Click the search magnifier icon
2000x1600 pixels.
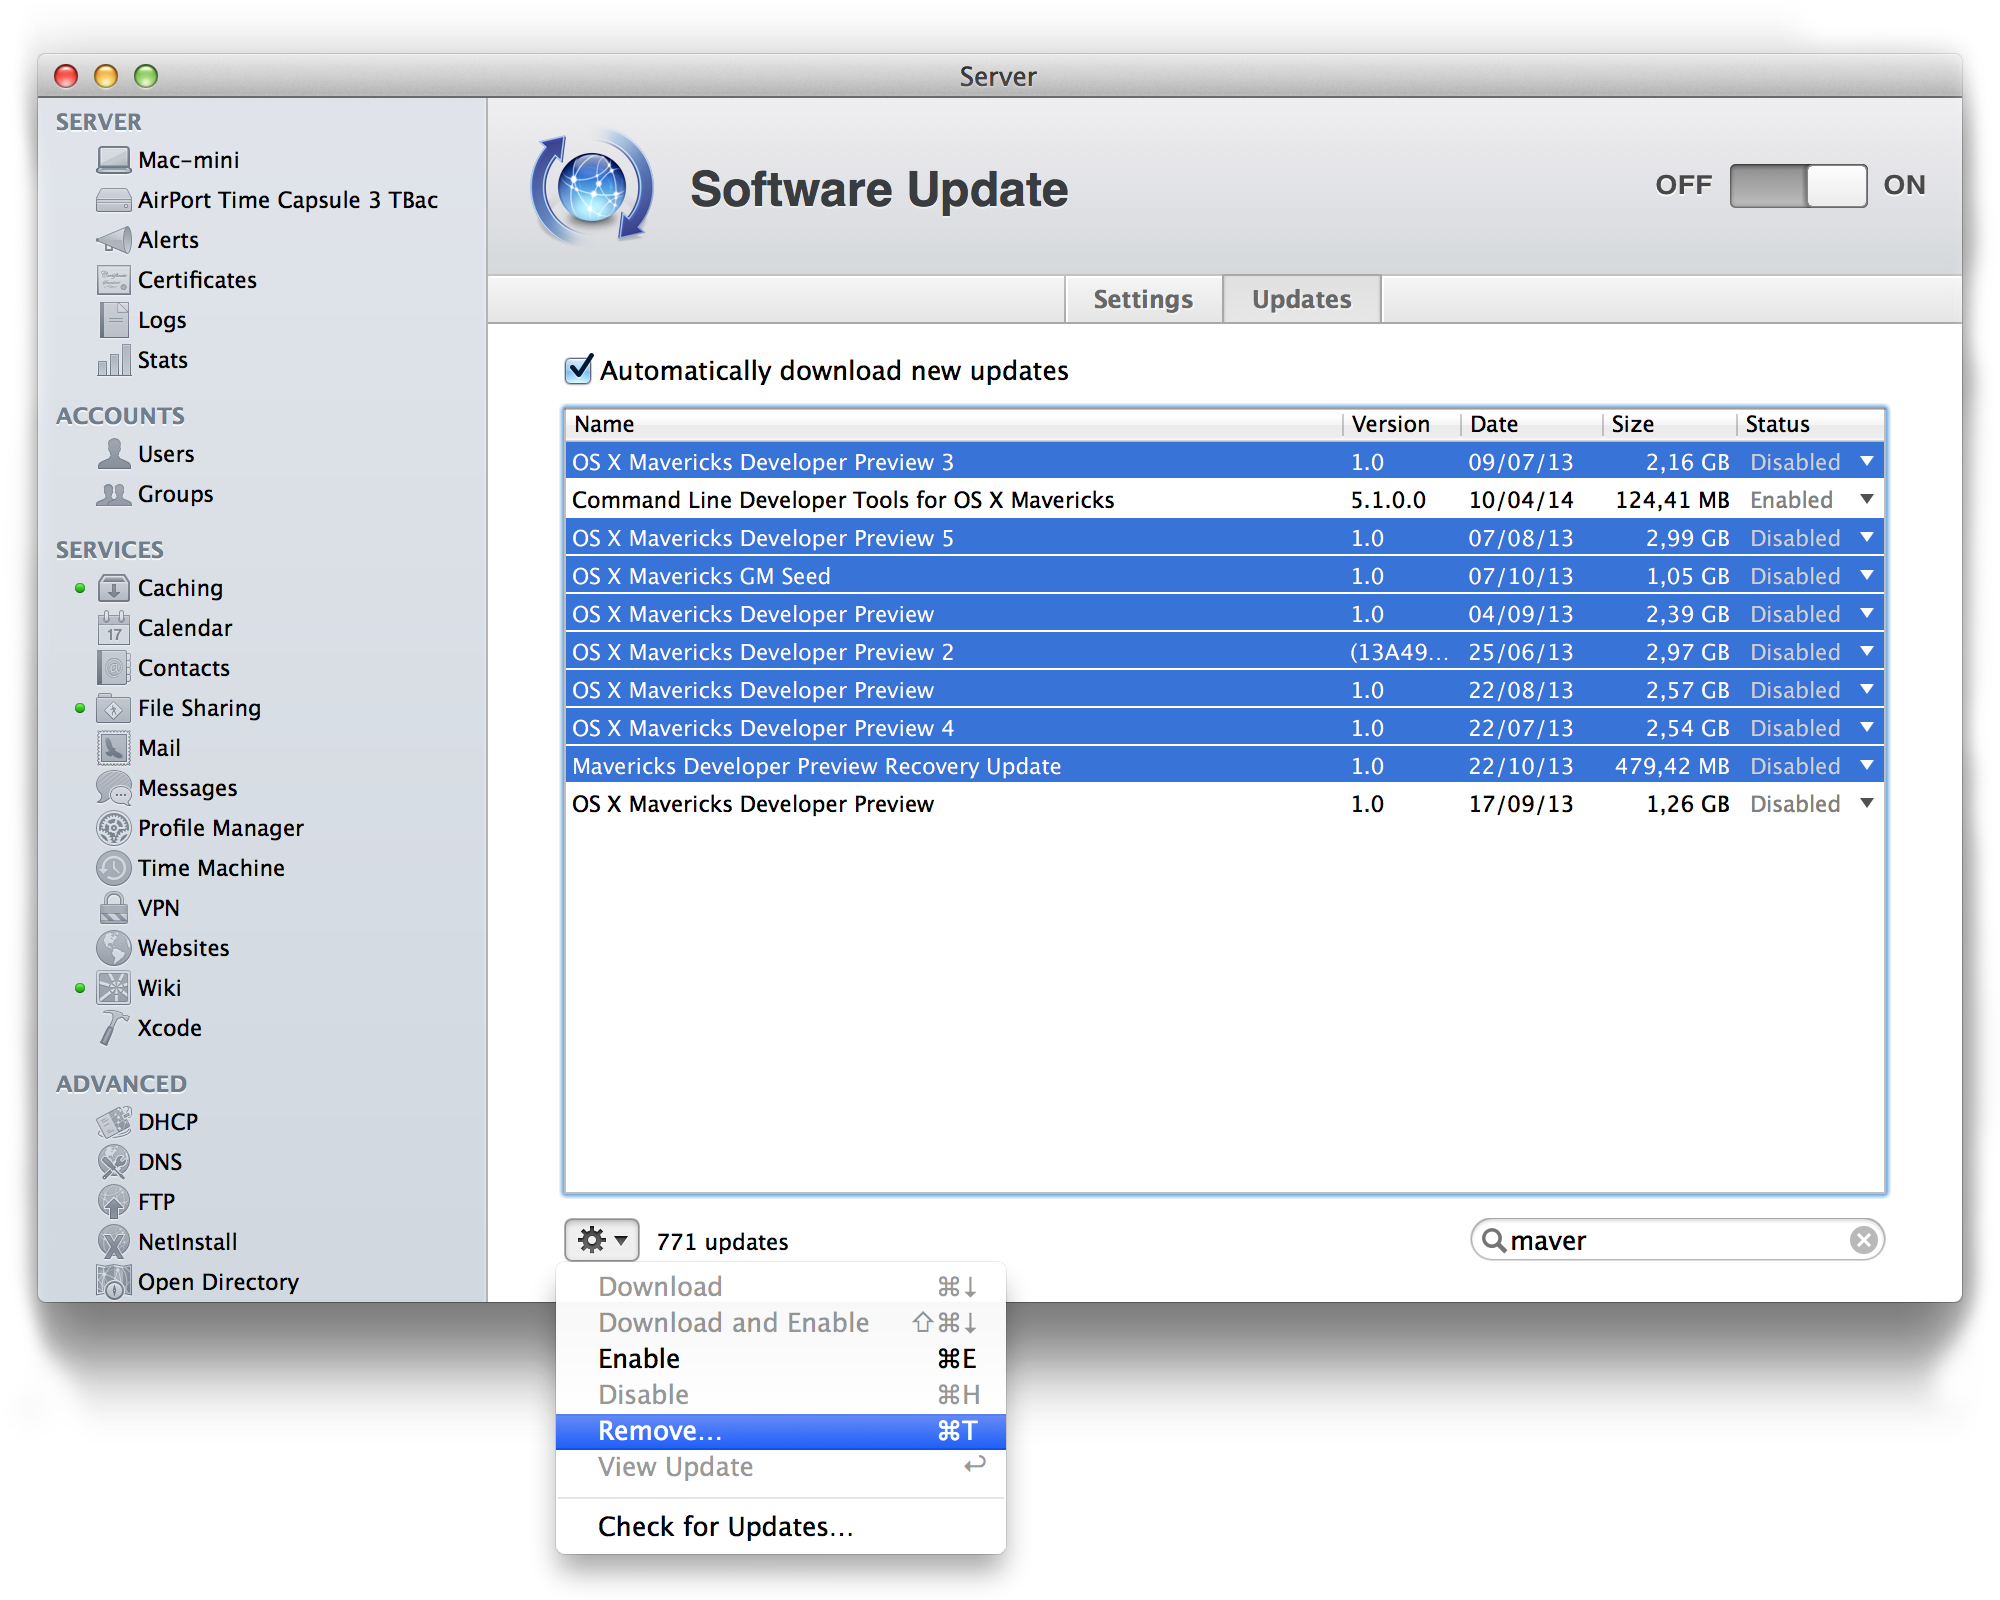tap(1494, 1240)
